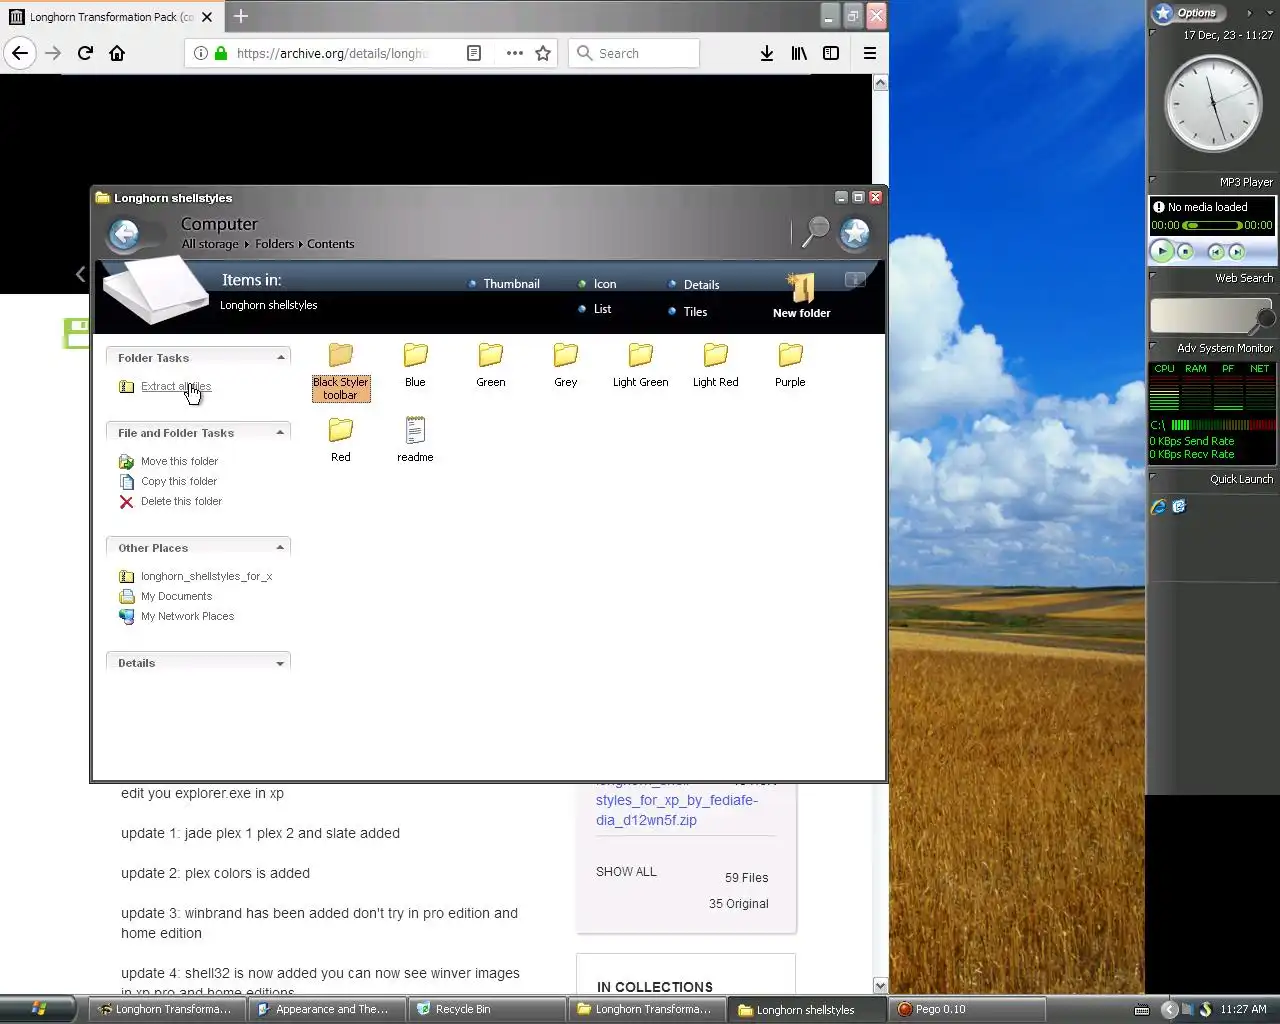The image size is (1280, 1024).
Task: Toggle the MP3 Player tile header
Action: click(x=1211, y=182)
